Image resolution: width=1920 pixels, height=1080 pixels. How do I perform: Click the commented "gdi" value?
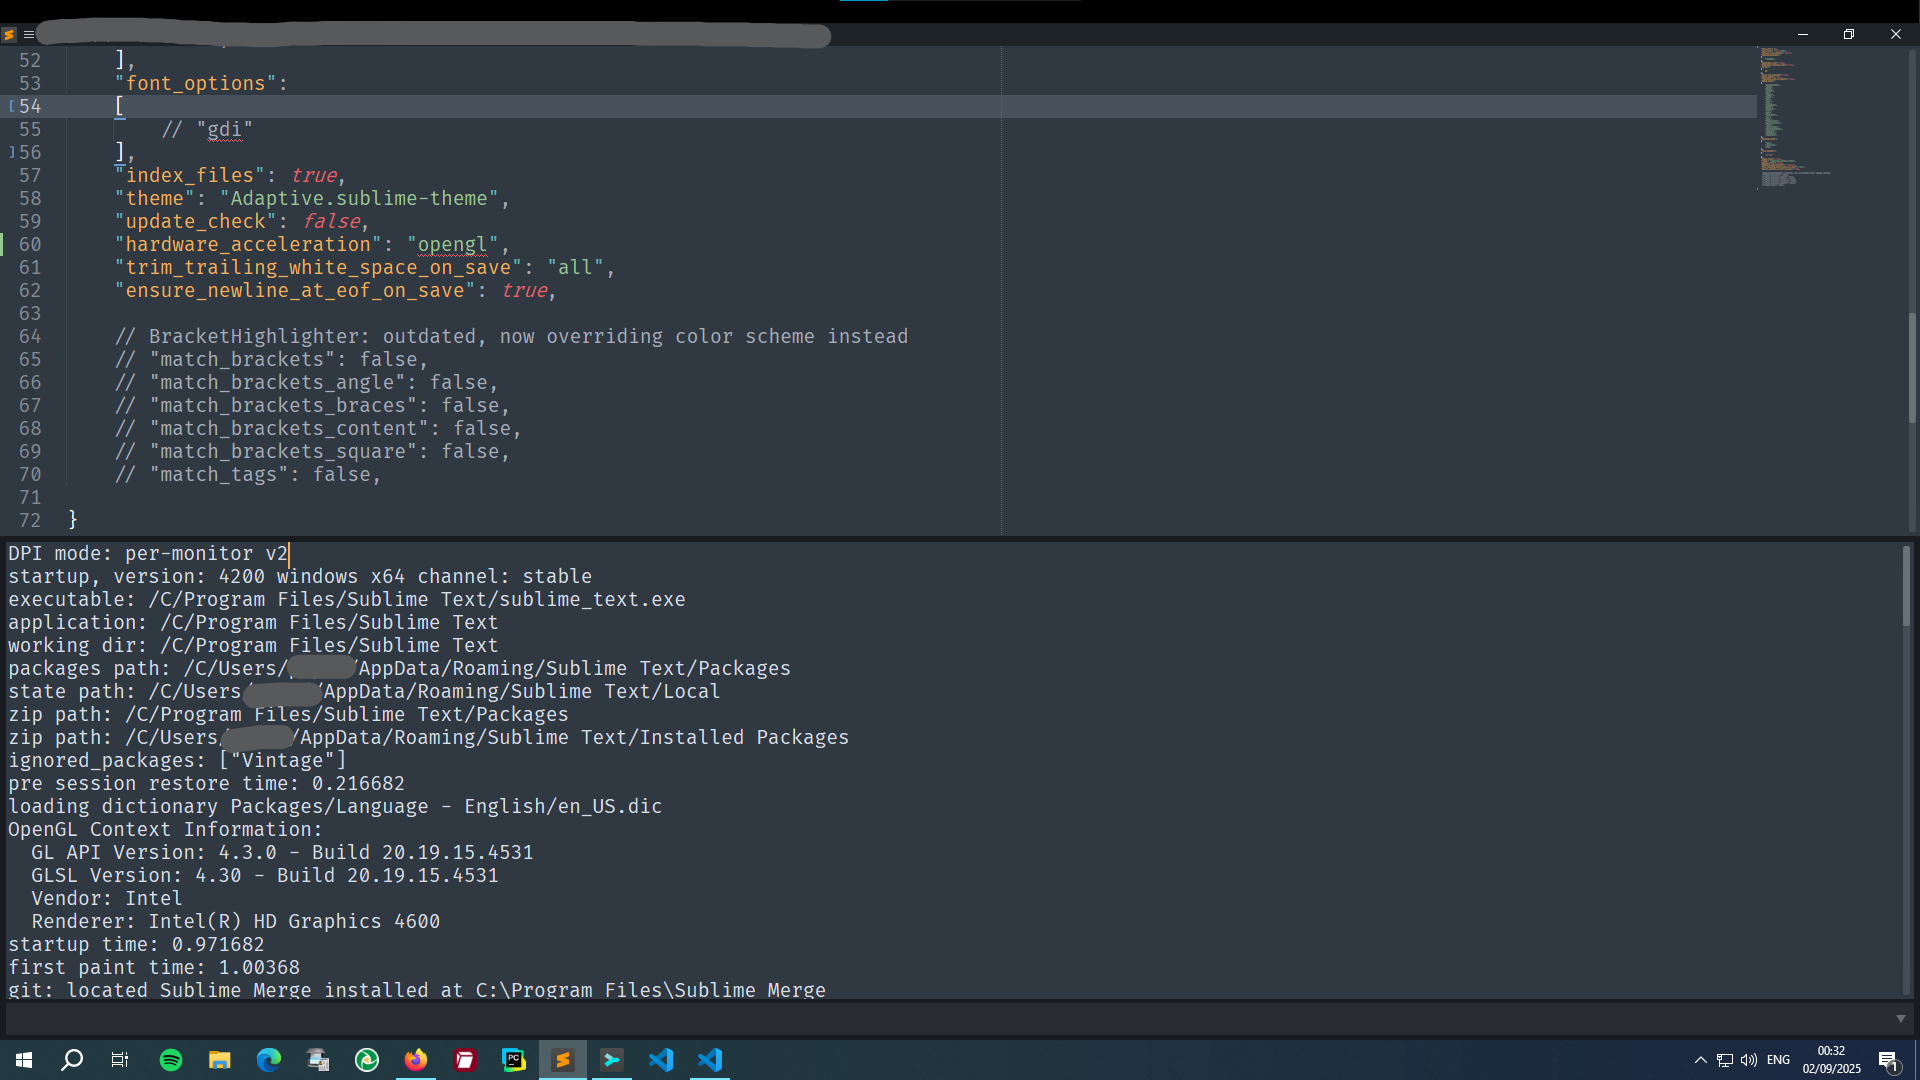[225, 130]
